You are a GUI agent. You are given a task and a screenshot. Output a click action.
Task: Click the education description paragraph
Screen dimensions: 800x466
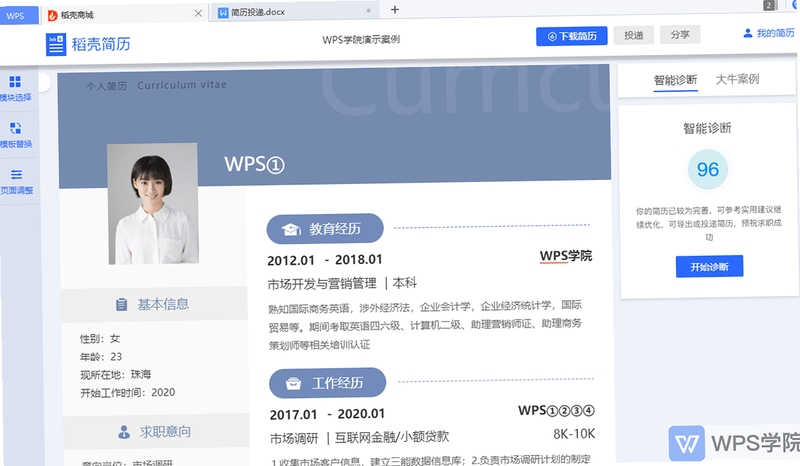pyautogui.click(x=425, y=325)
